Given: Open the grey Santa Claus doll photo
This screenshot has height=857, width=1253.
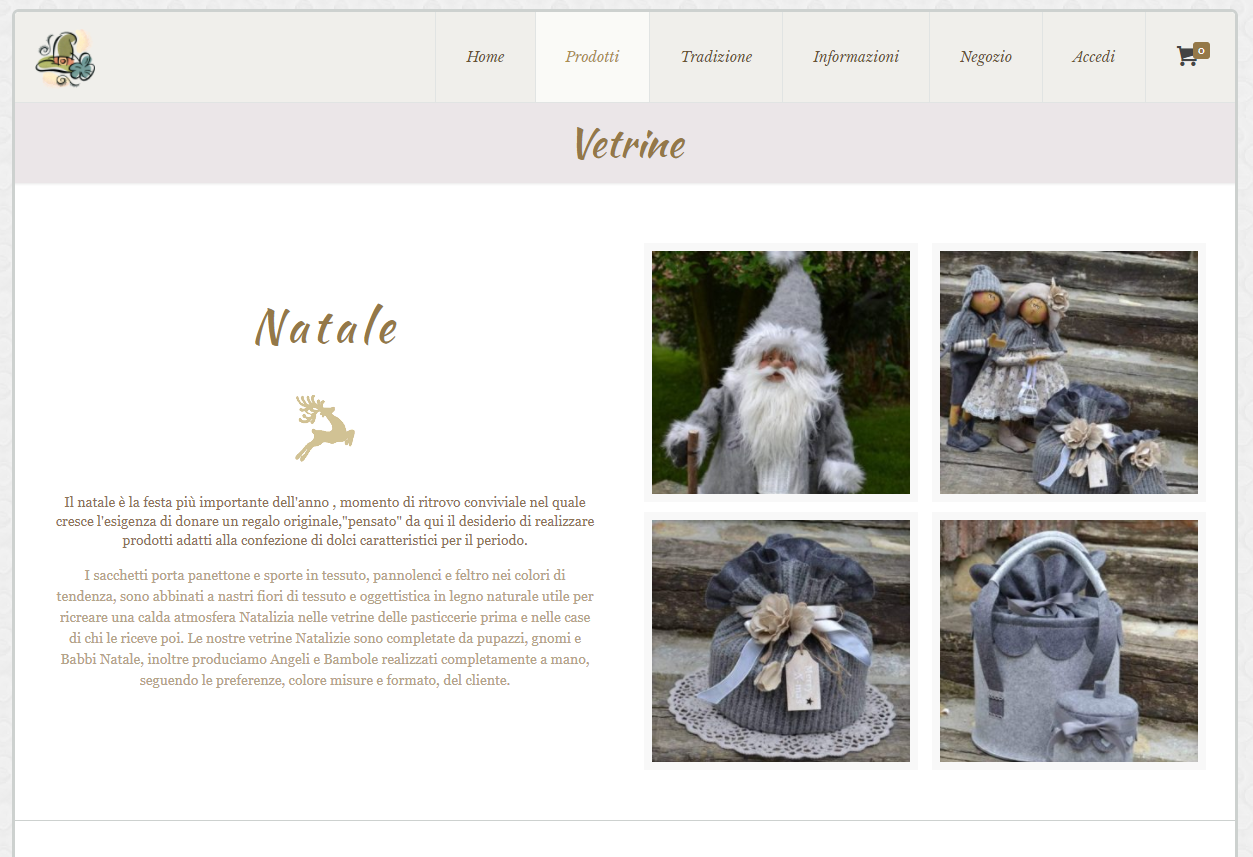Looking at the screenshot, I should pos(781,372).
